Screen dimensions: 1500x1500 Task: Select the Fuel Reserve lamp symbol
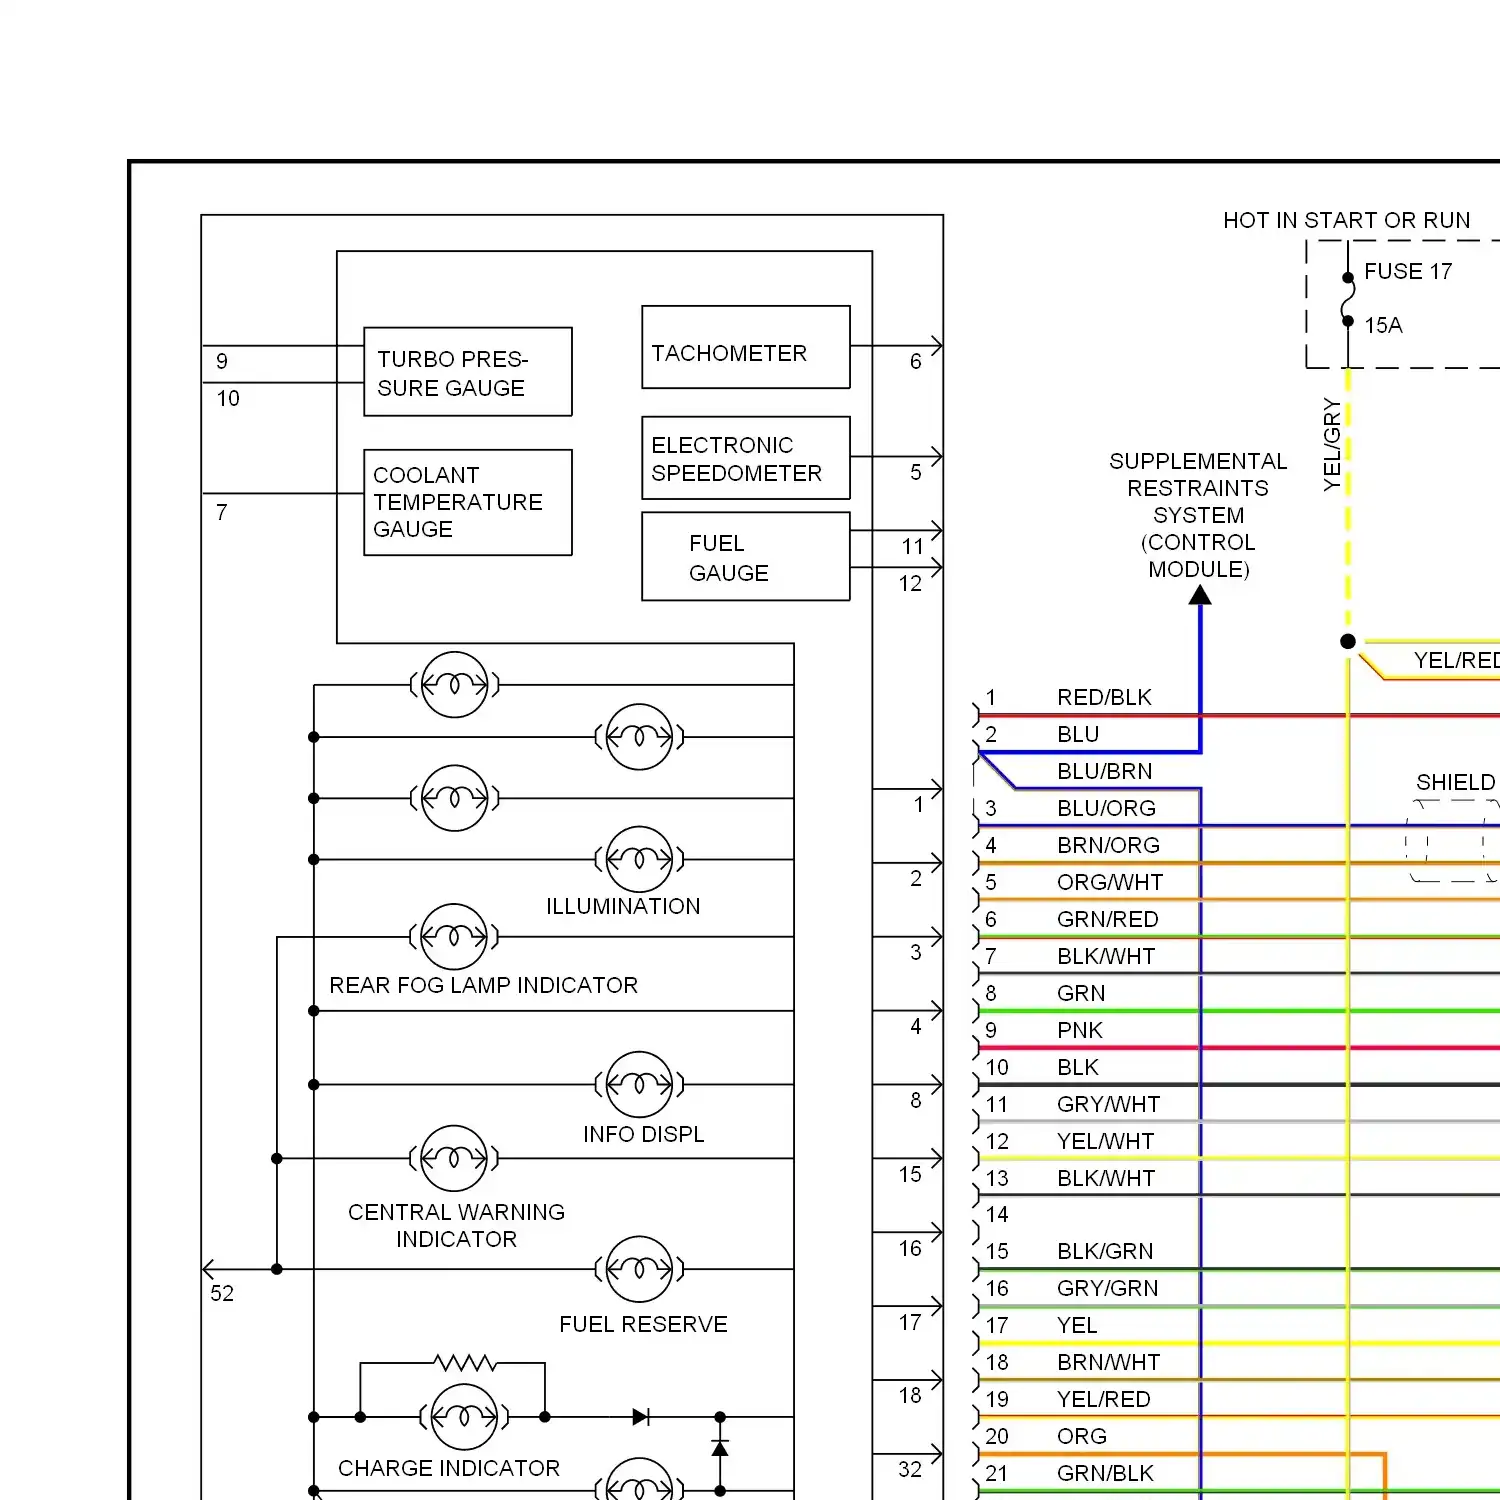639,1270
